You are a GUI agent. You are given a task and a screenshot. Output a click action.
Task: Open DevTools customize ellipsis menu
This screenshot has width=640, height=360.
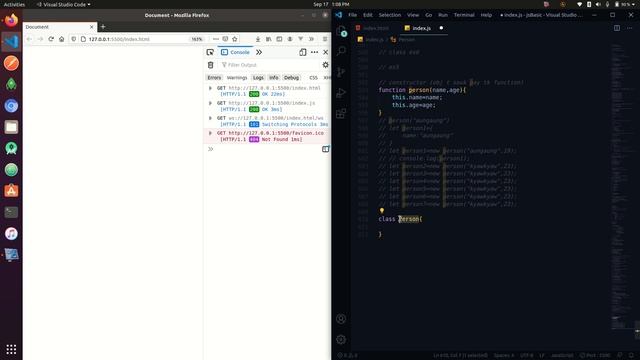pos(314,52)
